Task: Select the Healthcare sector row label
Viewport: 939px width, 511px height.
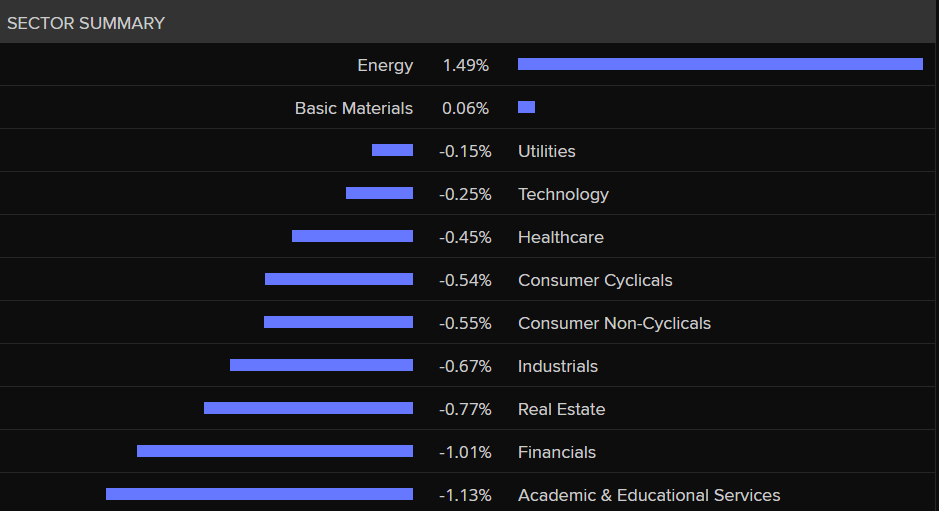Action: (561, 237)
